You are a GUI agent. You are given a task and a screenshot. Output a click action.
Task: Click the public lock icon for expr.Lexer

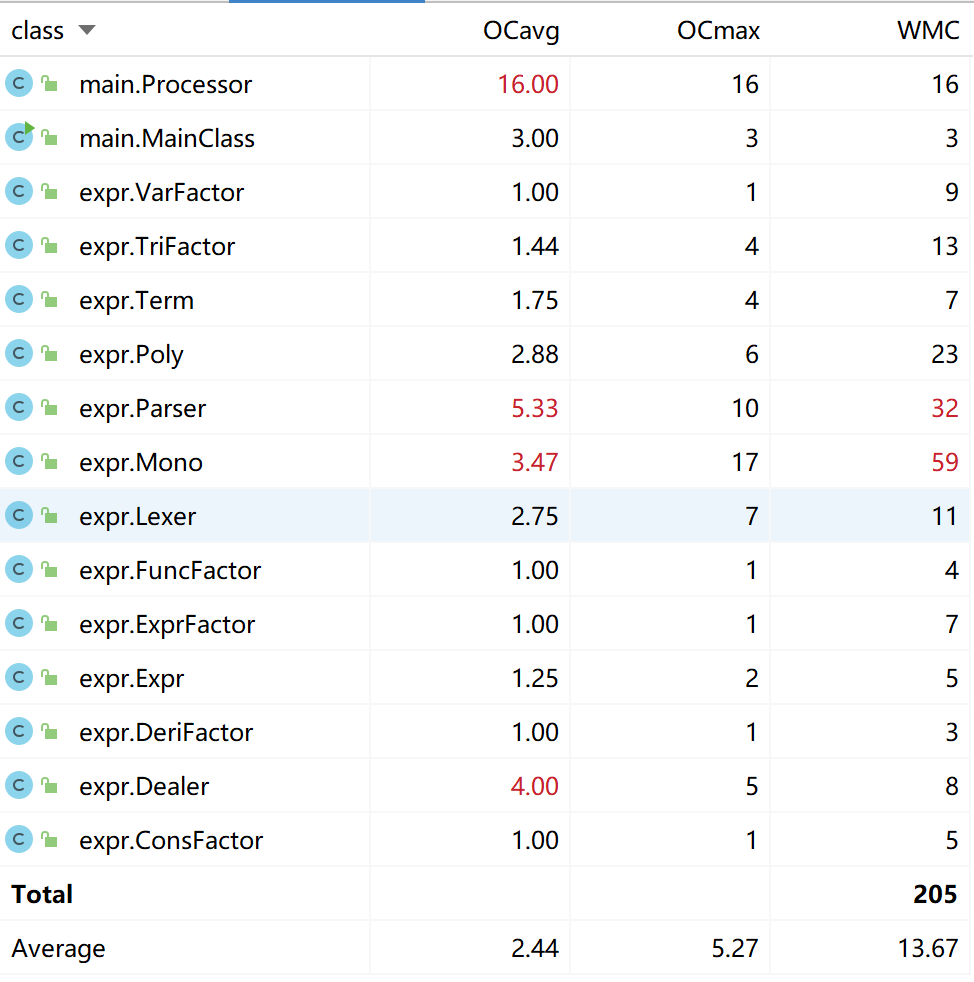coord(49,515)
